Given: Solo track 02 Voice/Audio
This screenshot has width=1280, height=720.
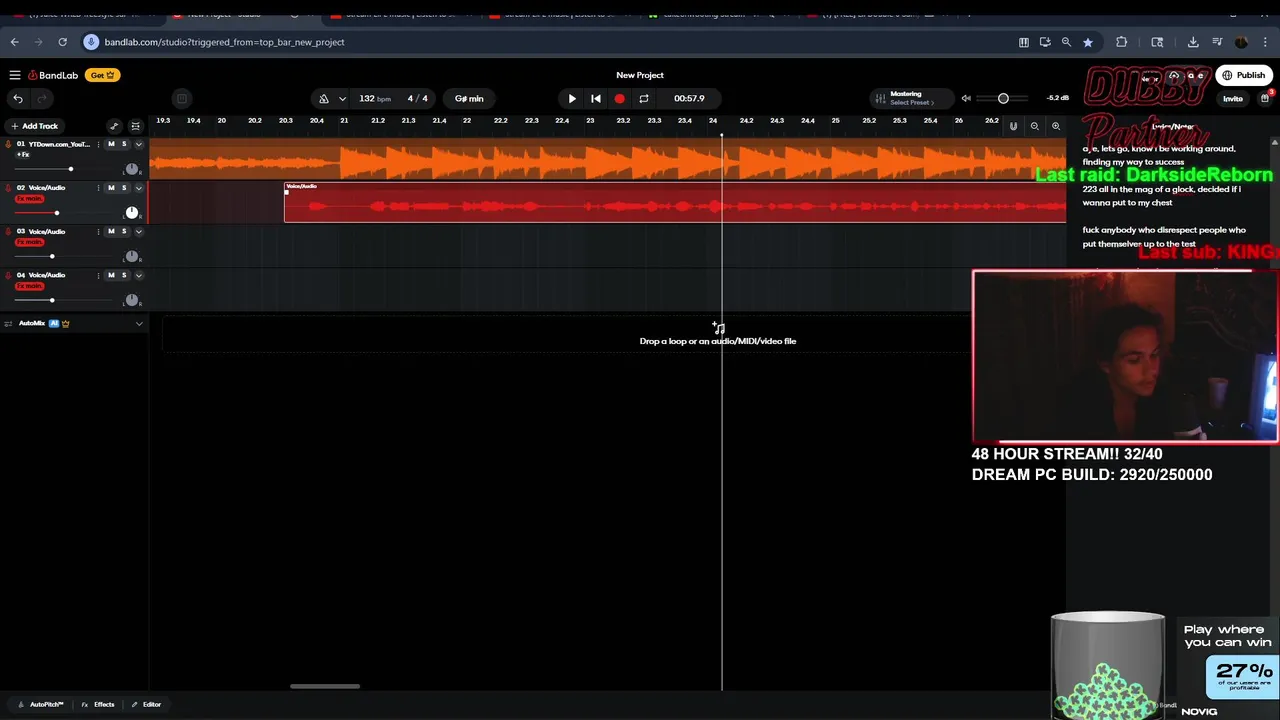Looking at the screenshot, I should pos(124,188).
